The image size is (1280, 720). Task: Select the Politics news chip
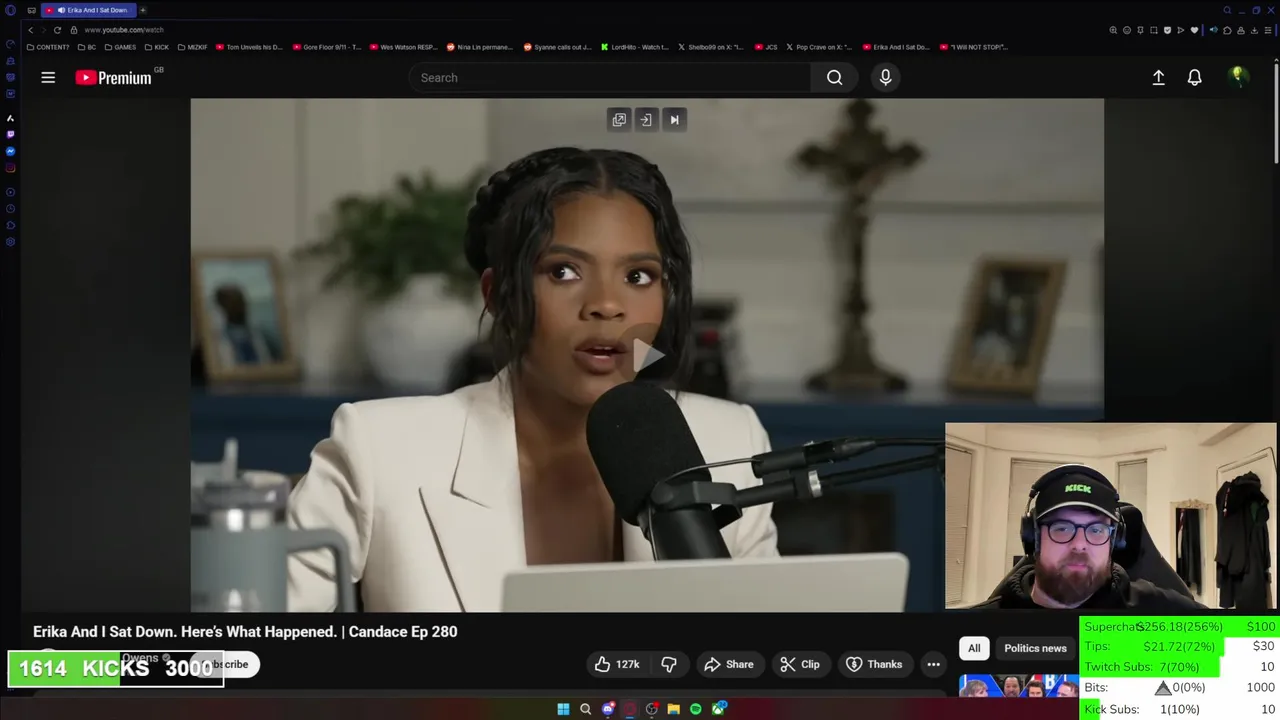point(1035,648)
